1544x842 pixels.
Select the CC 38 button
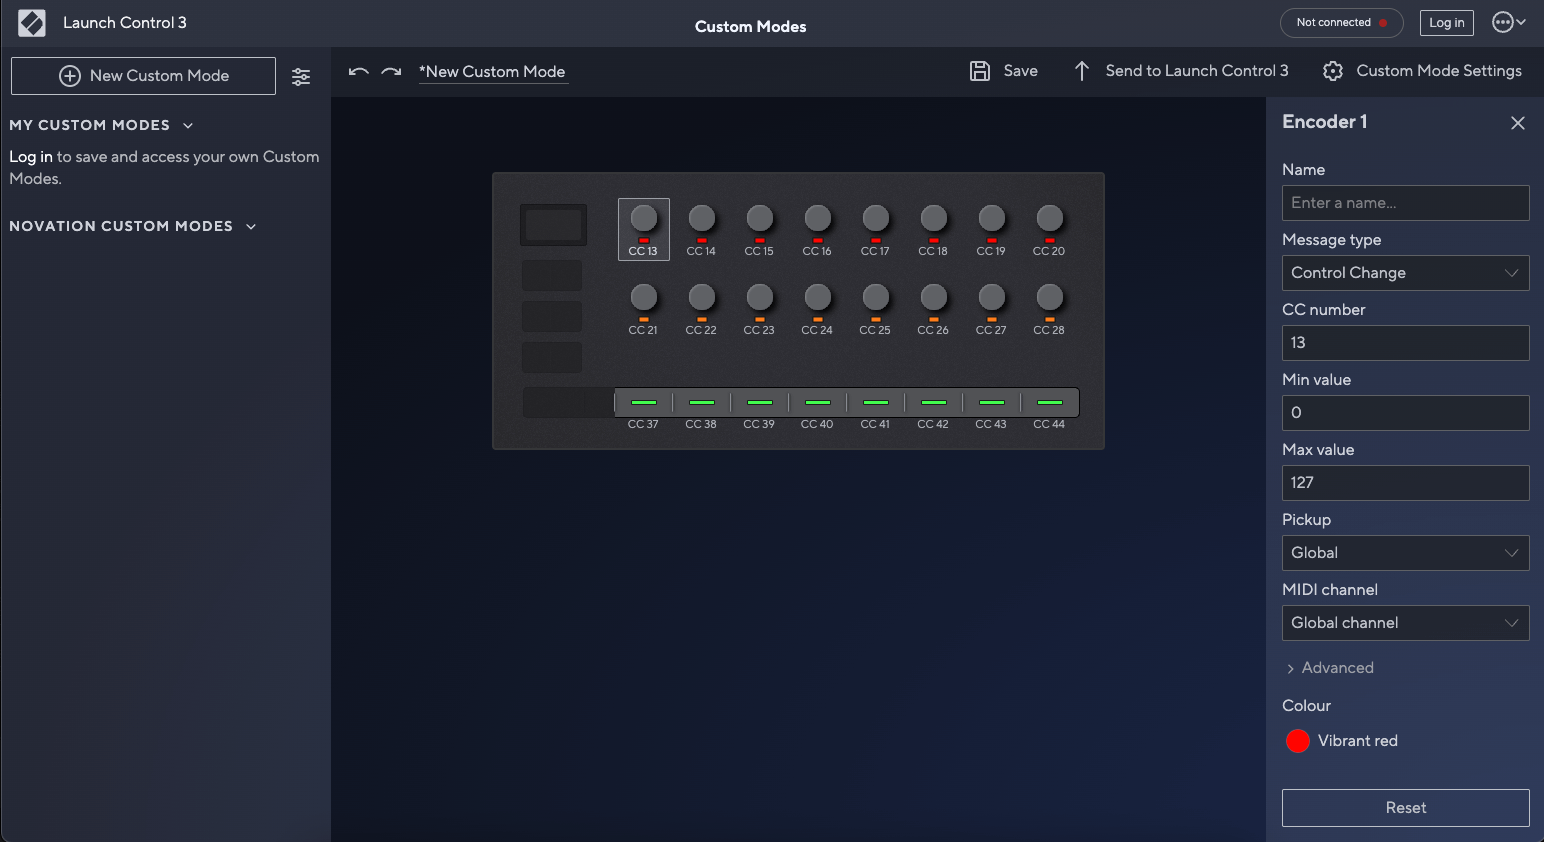click(702, 402)
